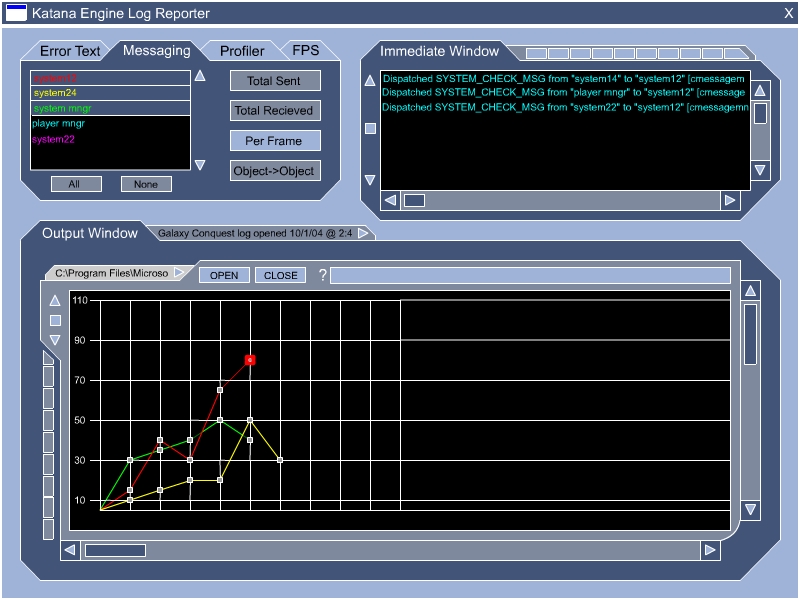This screenshot has width=800, height=600.
Task: Open the Messaging tab
Action: [156, 51]
